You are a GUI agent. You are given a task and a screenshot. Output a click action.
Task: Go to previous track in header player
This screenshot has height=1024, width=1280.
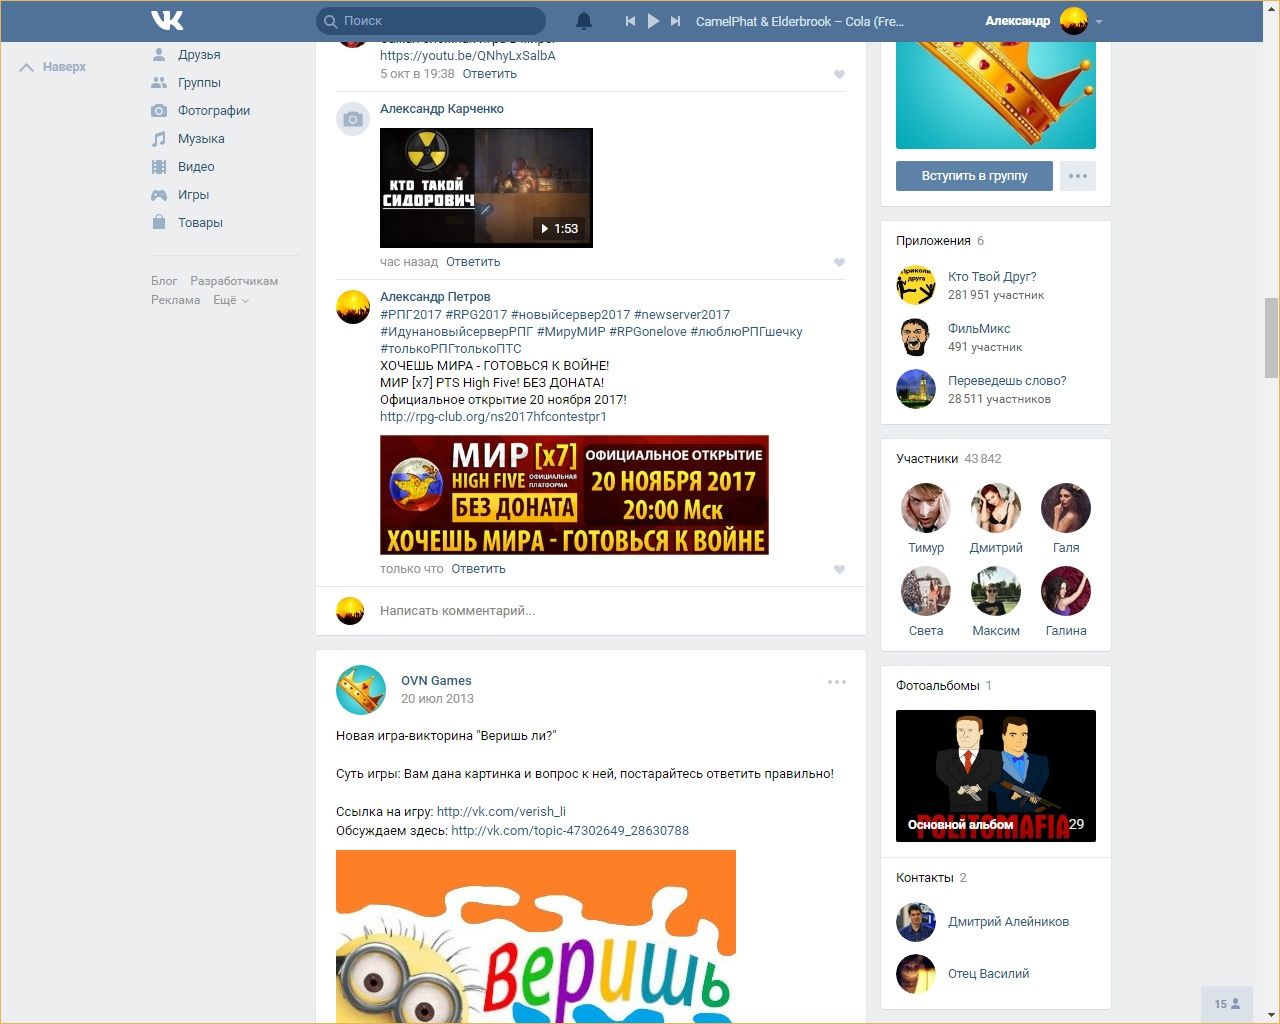[x=630, y=21]
